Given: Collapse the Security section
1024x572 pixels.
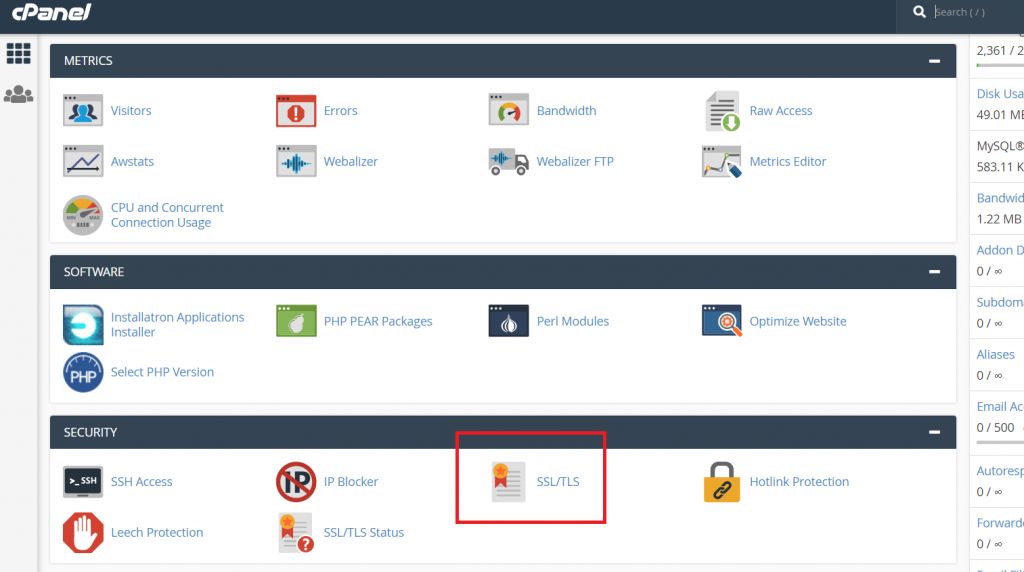Looking at the screenshot, I should coord(935,432).
